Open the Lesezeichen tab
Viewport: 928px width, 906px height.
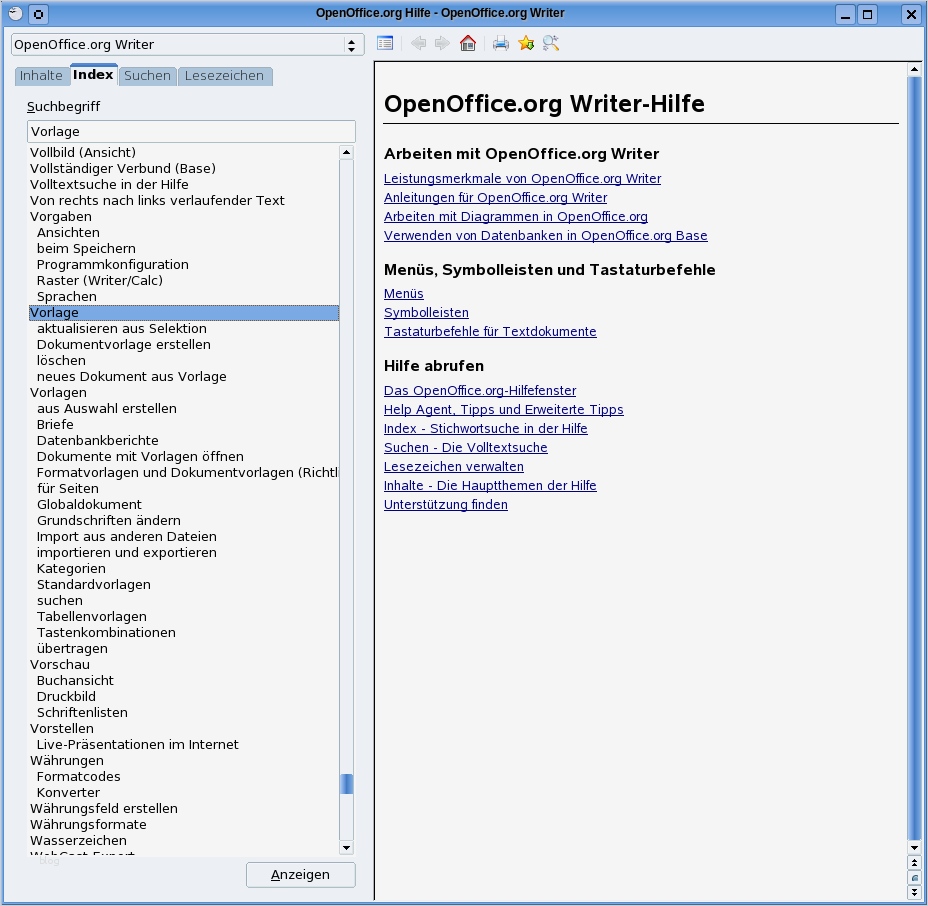[224, 76]
